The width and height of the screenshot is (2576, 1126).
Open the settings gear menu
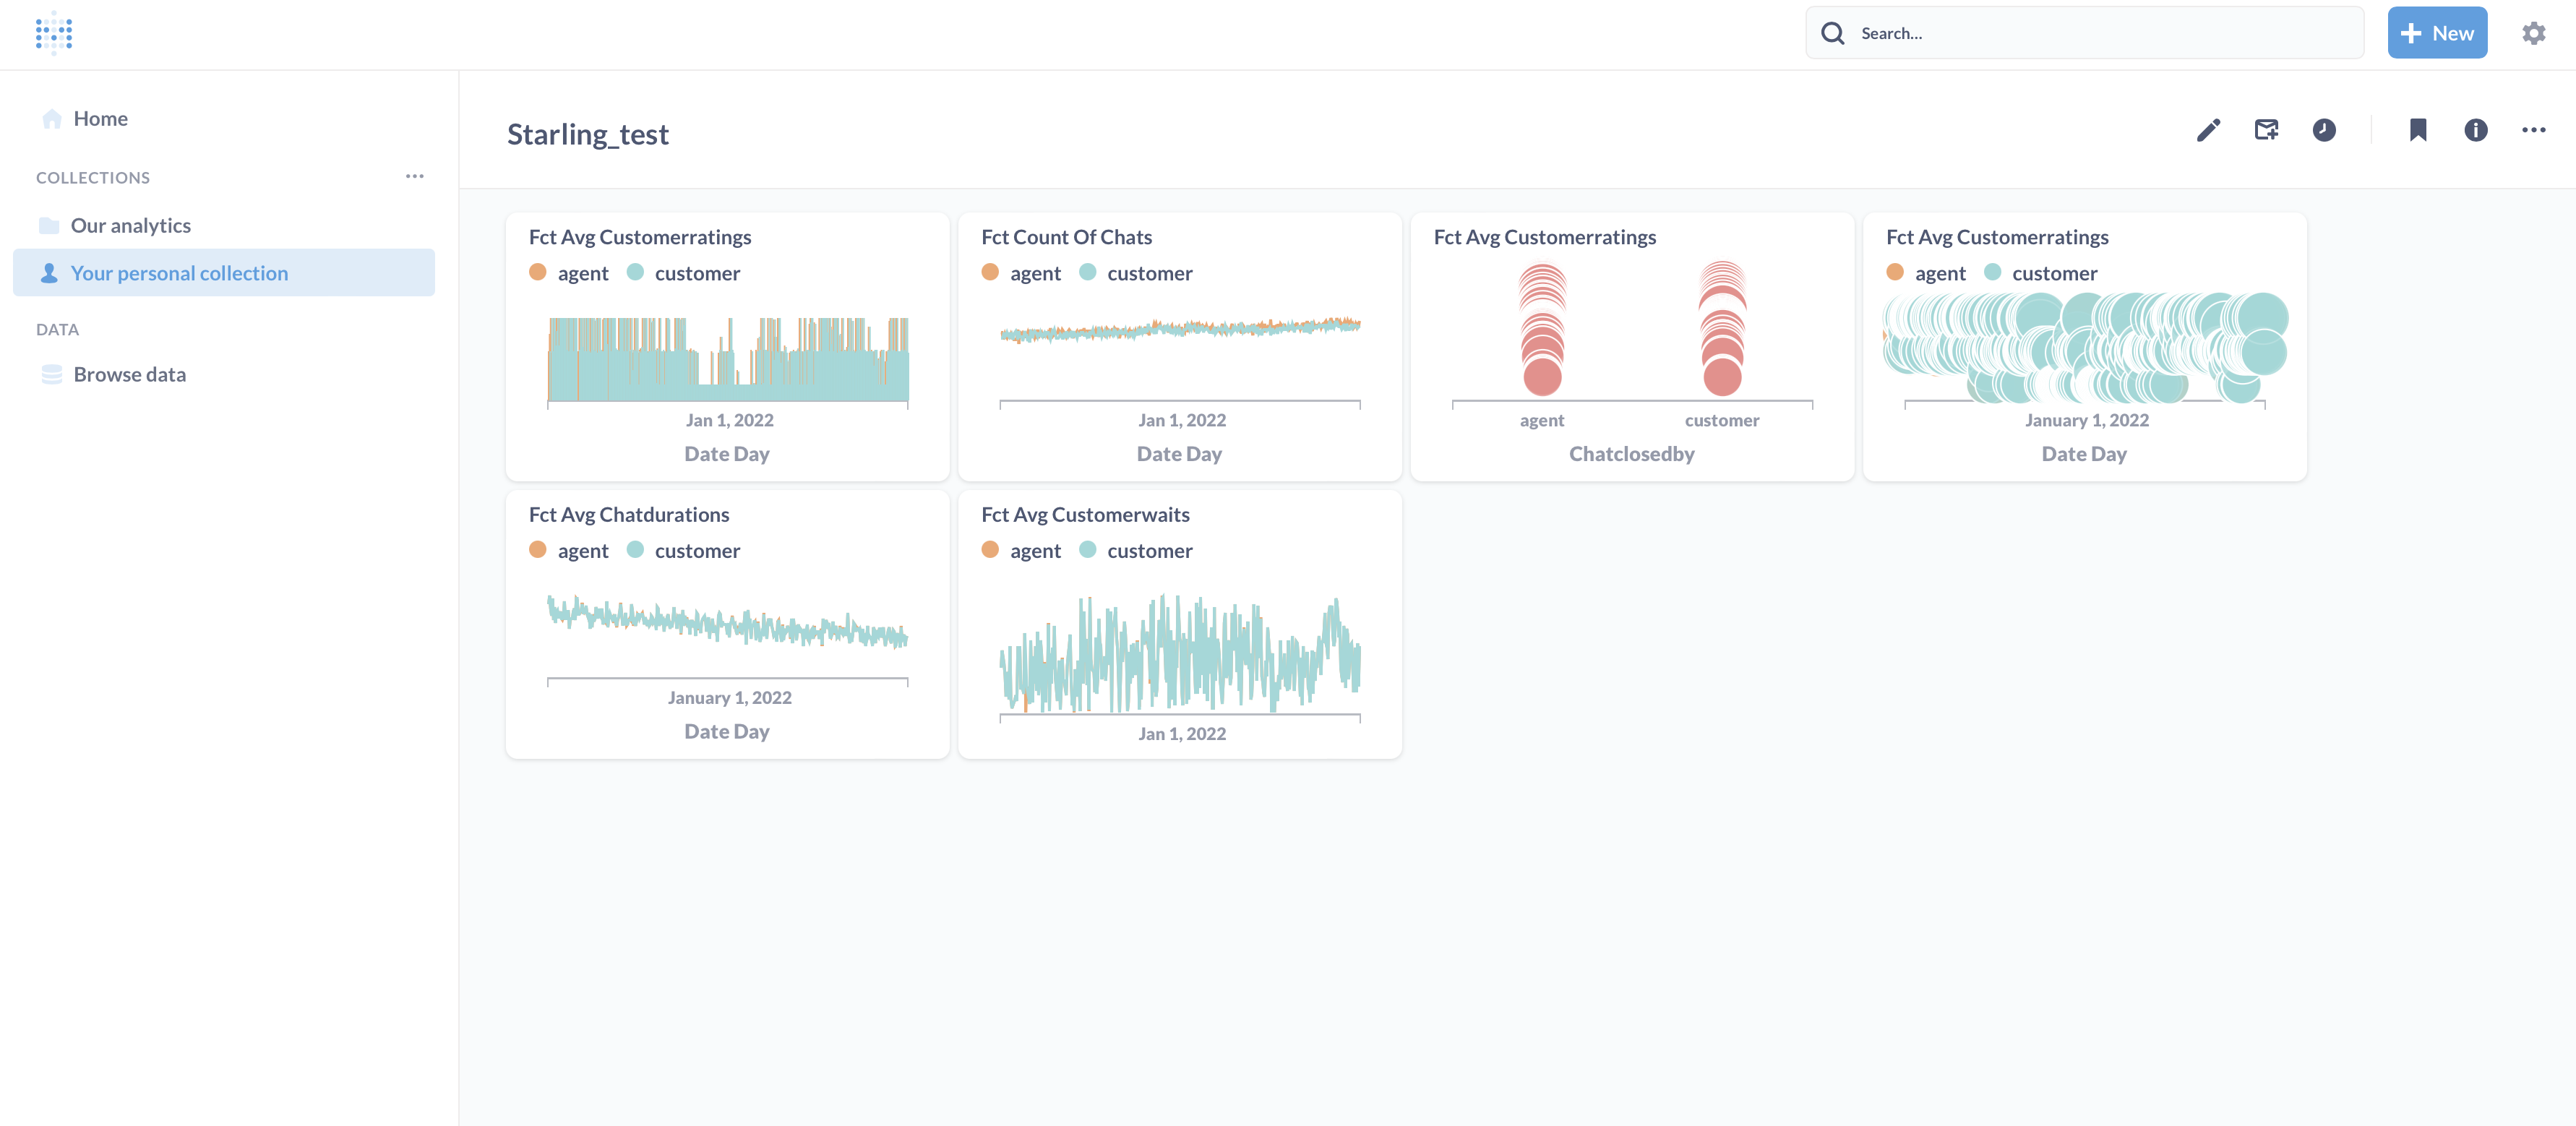(x=2533, y=33)
